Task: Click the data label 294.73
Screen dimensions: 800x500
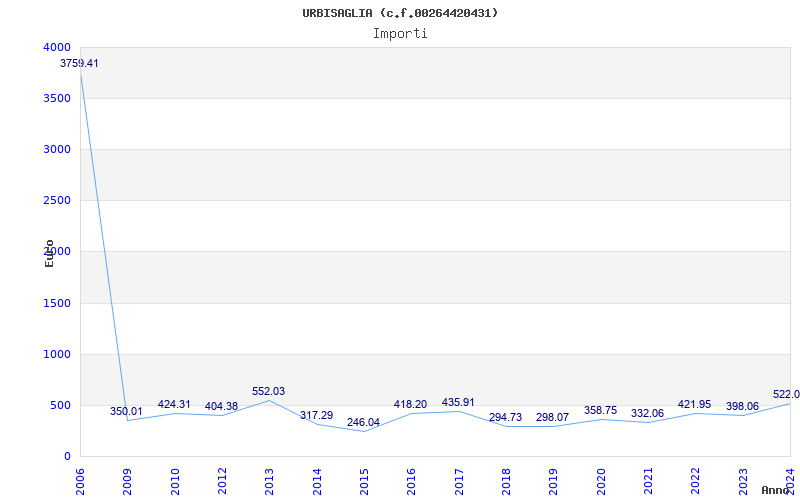Action: 506,417
